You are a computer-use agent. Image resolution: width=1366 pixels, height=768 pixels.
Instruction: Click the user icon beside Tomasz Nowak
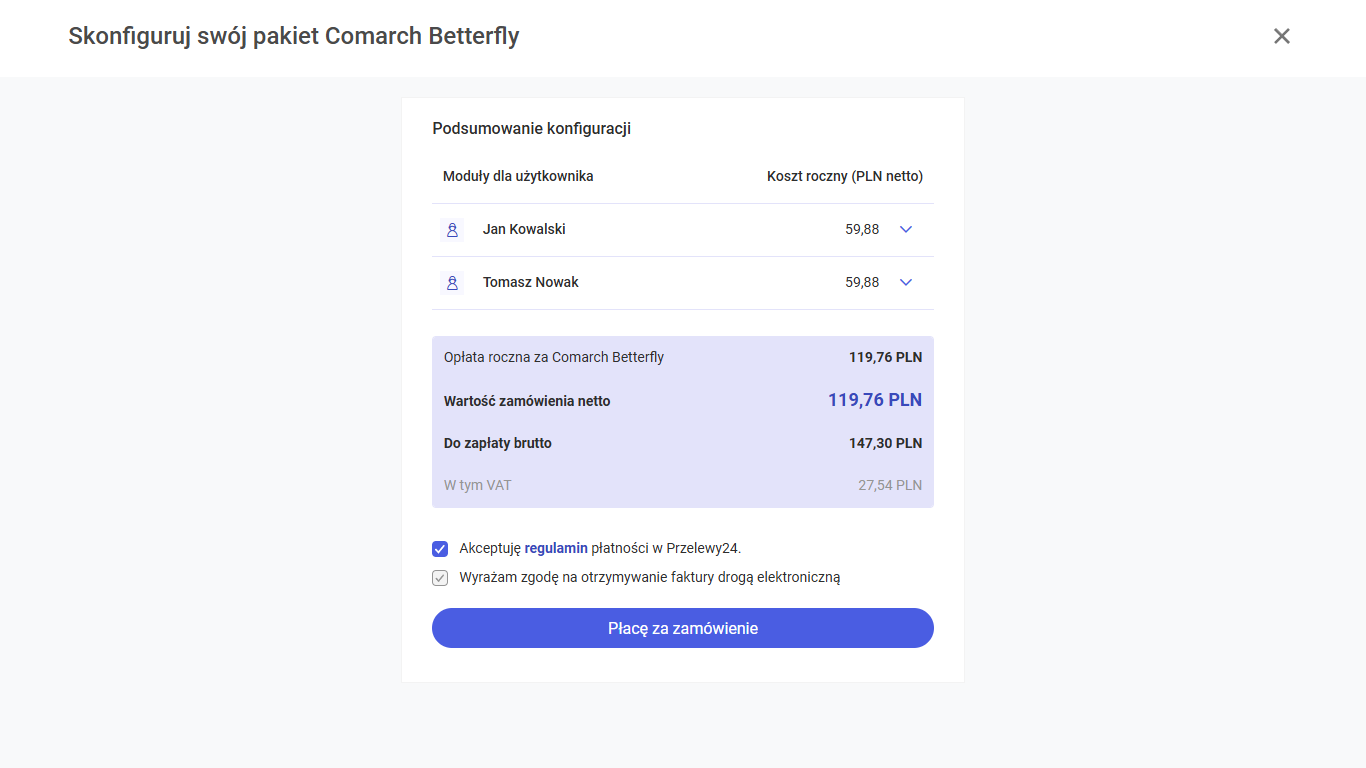(x=452, y=283)
